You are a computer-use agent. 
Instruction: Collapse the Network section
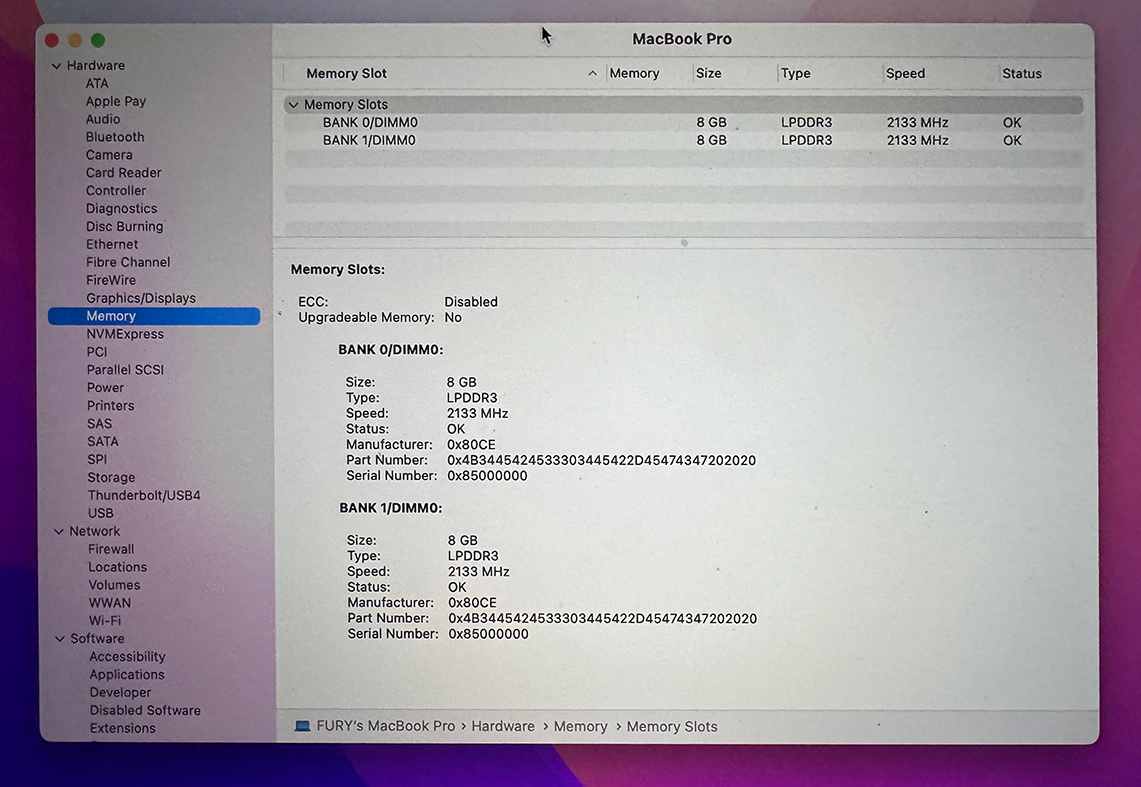tap(58, 530)
